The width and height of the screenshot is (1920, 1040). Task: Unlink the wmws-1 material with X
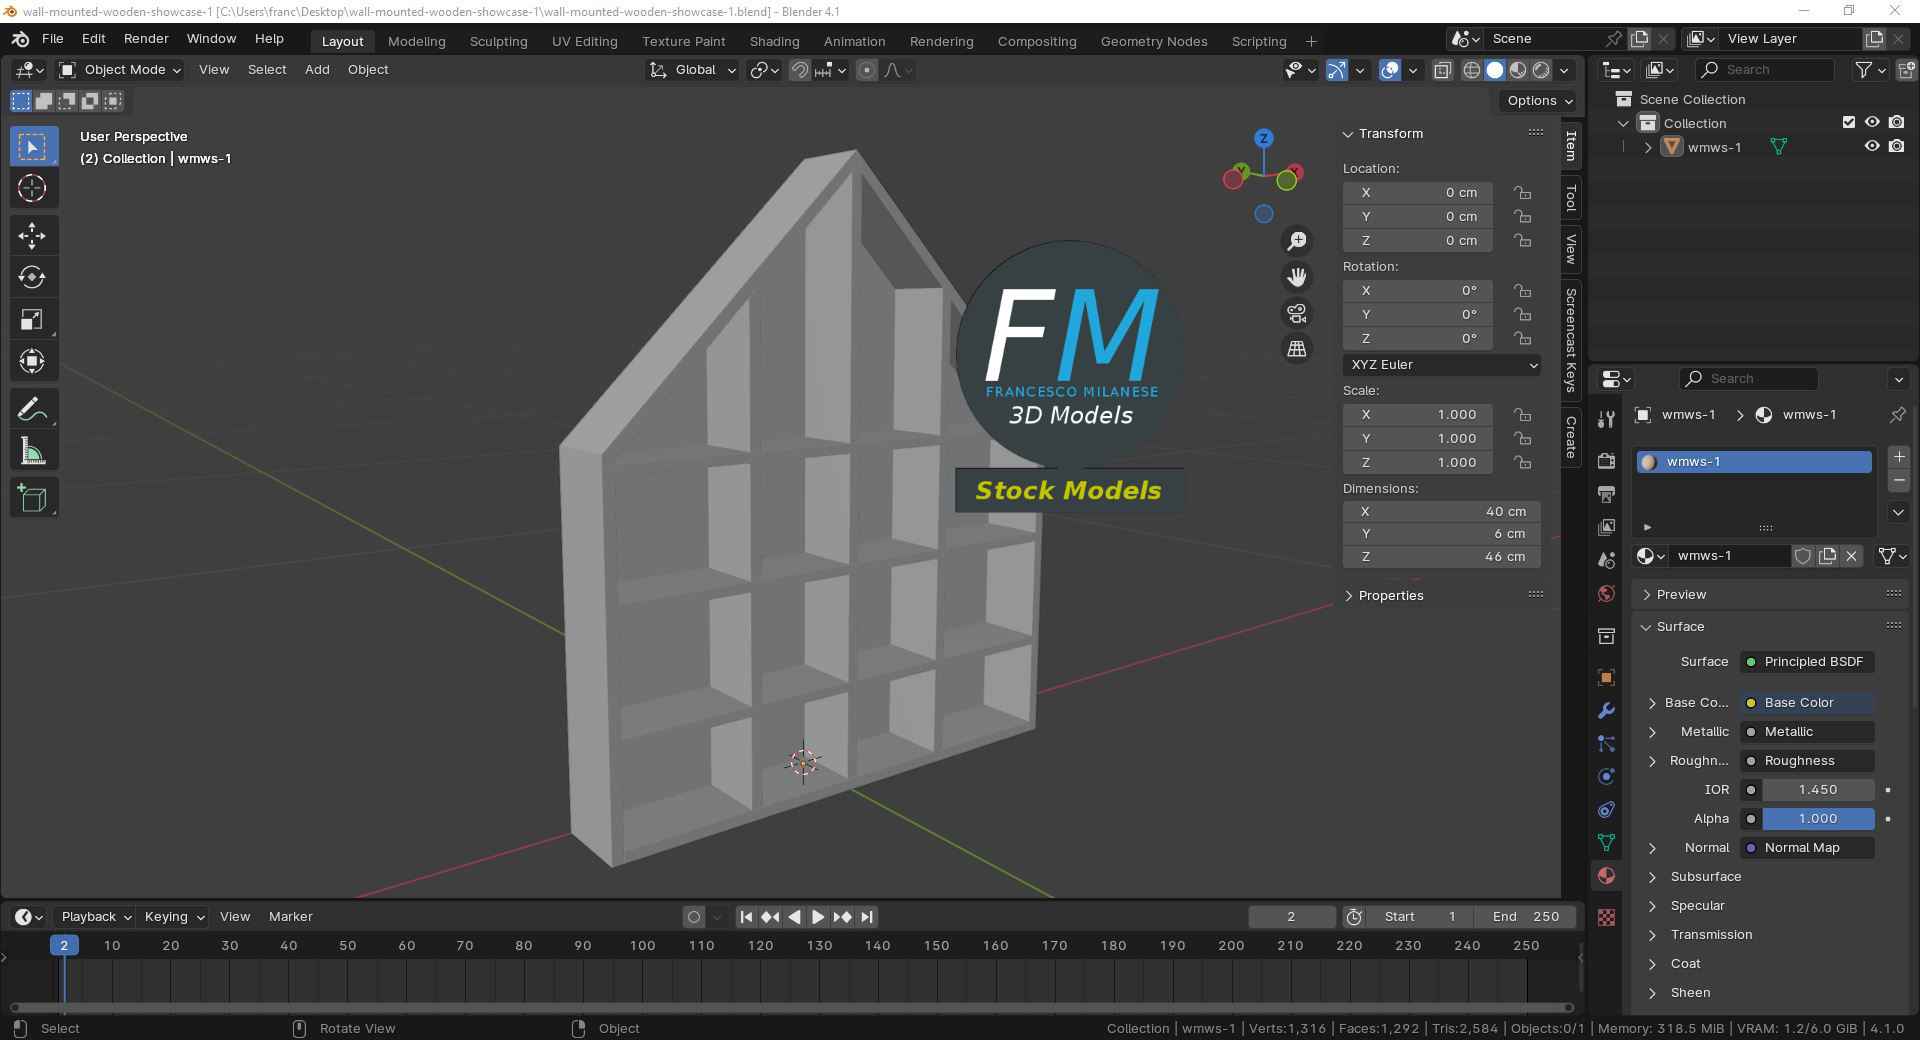point(1852,556)
